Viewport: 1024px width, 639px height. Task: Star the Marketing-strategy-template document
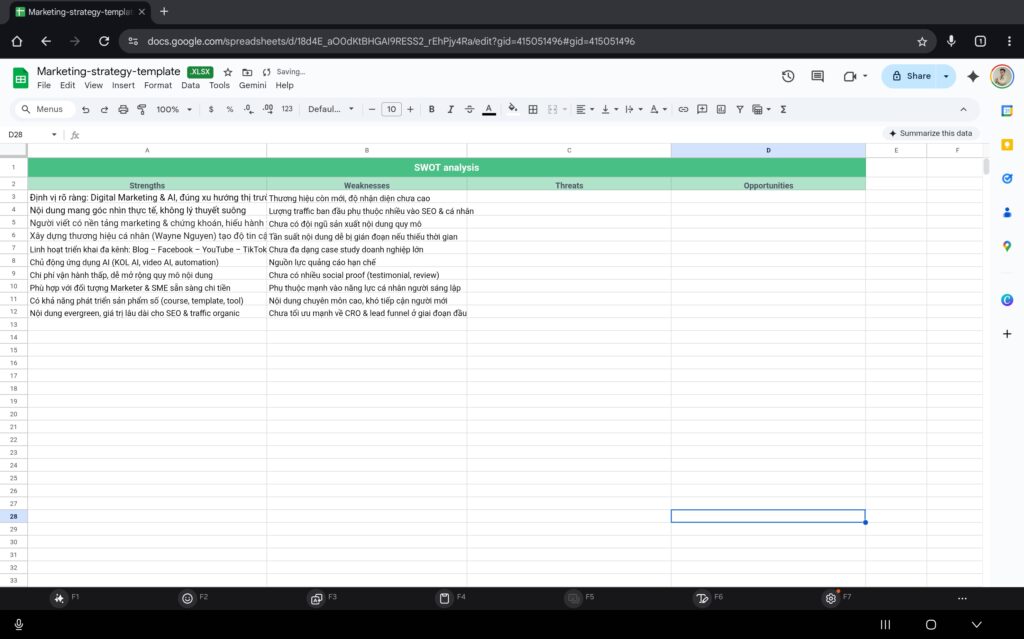point(228,72)
